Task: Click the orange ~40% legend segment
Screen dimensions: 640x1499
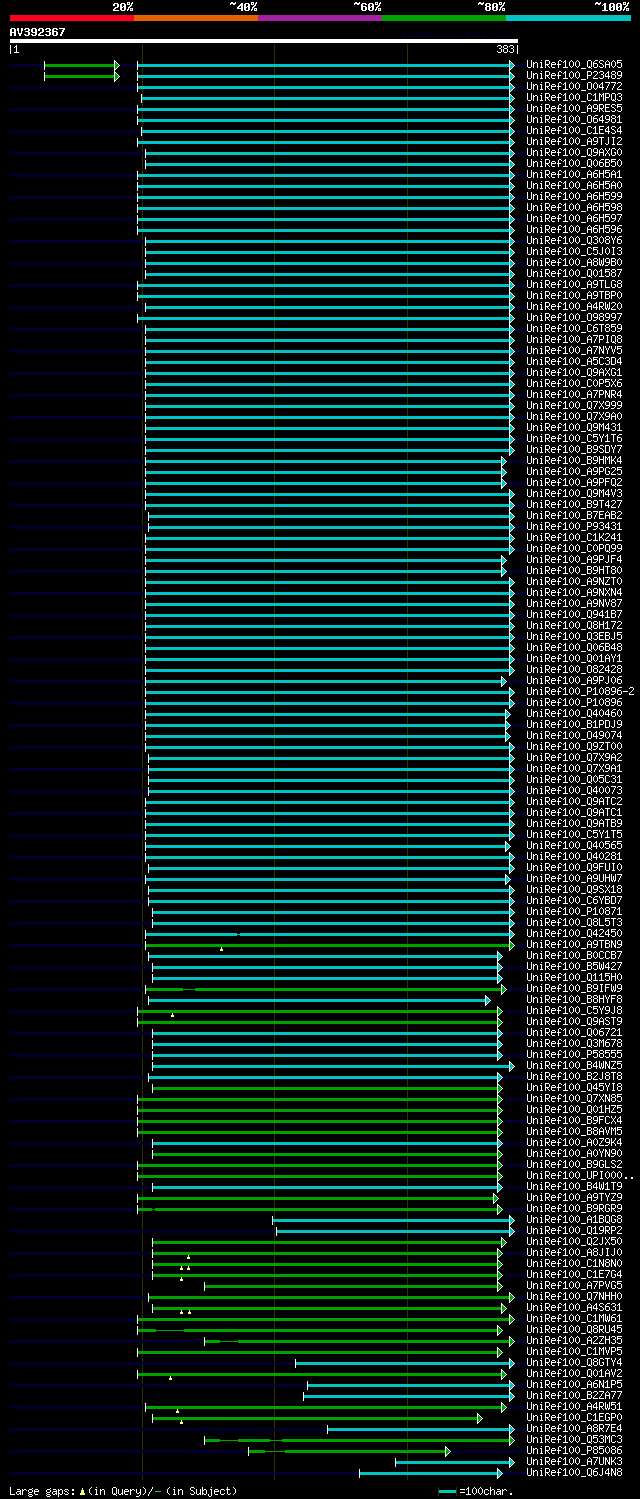Action: 196,18
